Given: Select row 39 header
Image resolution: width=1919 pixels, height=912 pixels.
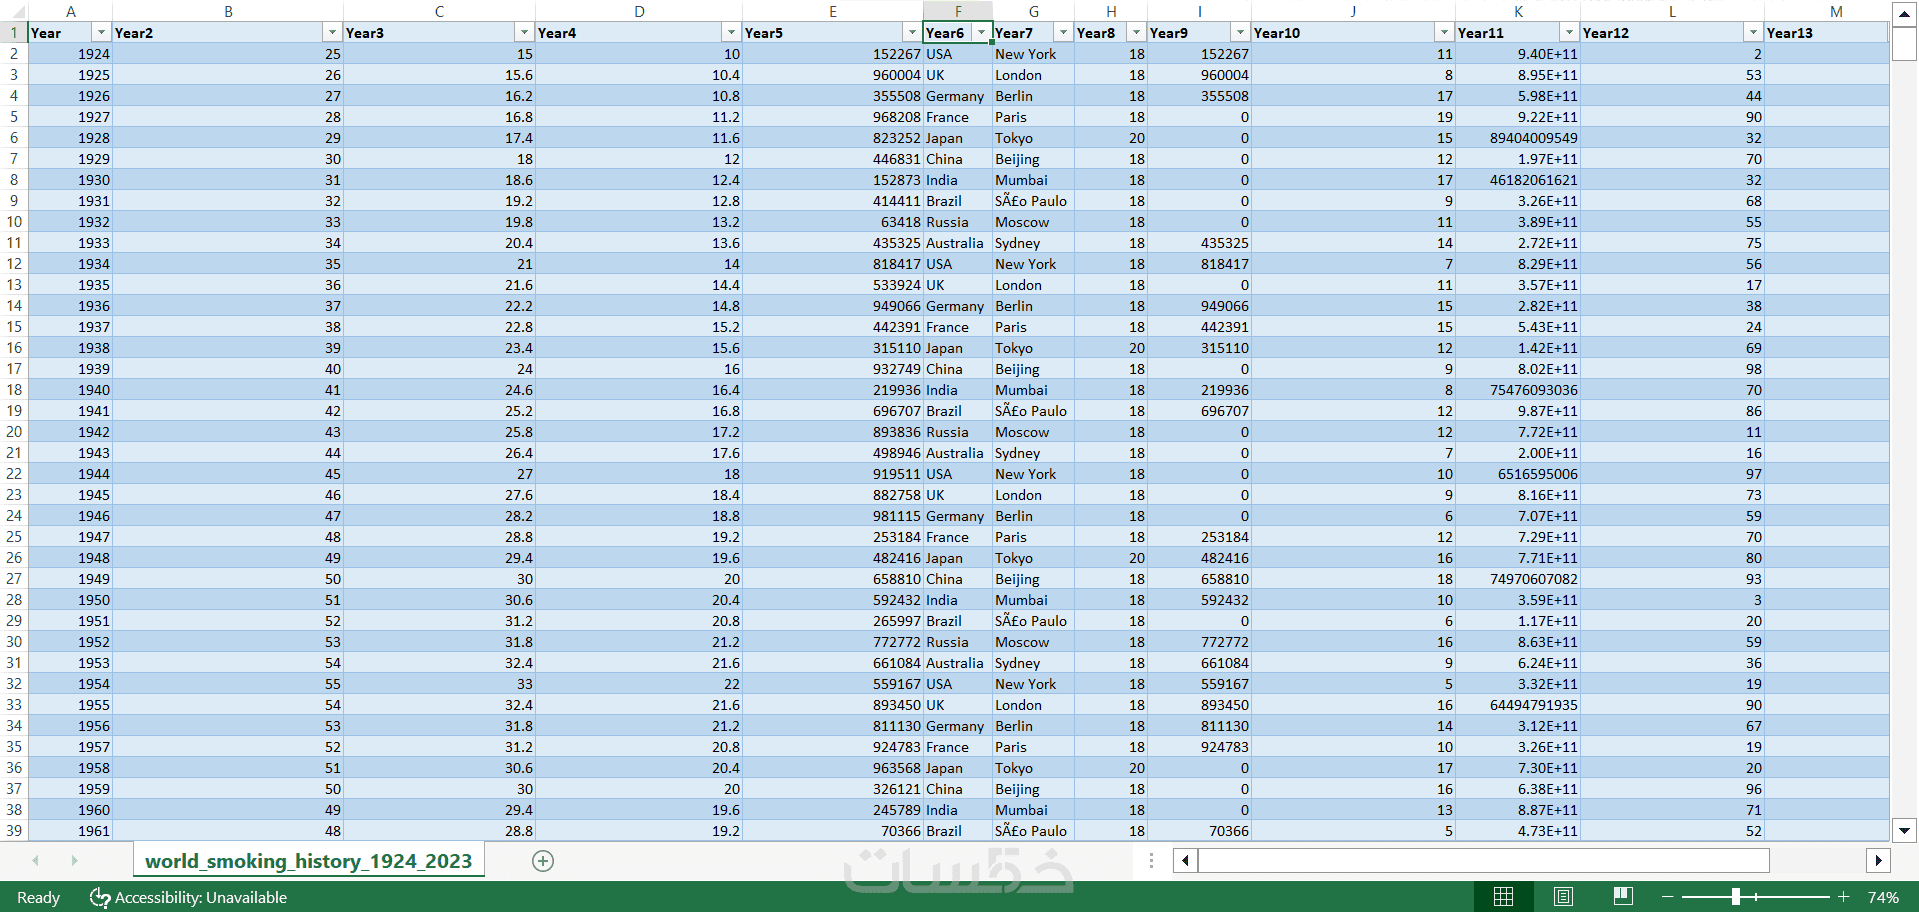Looking at the screenshot, I should (x=14, y=831).
